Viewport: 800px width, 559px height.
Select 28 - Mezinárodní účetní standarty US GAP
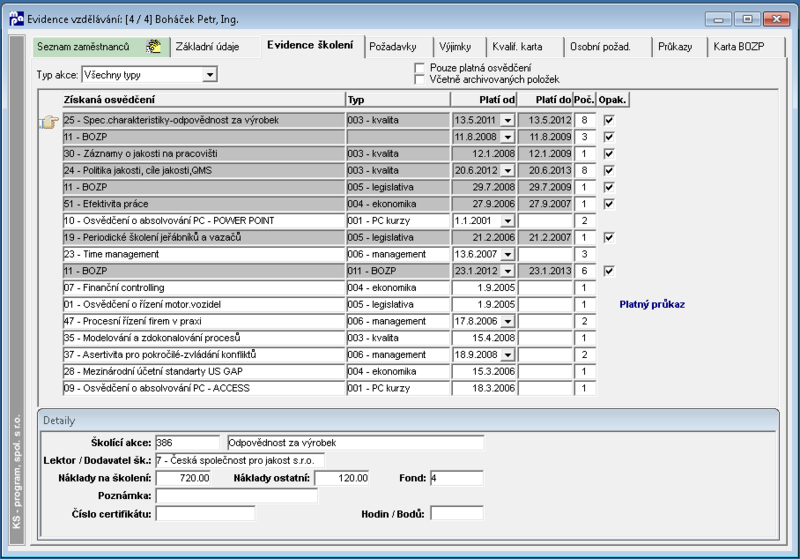pyautogui.click(x=204, y=372)
